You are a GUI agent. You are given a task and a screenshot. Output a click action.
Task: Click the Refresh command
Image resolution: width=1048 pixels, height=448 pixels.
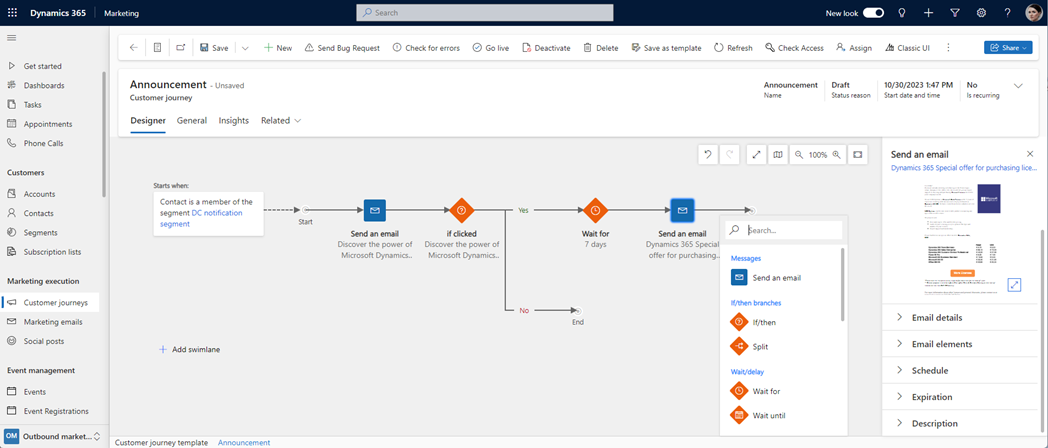733,48
